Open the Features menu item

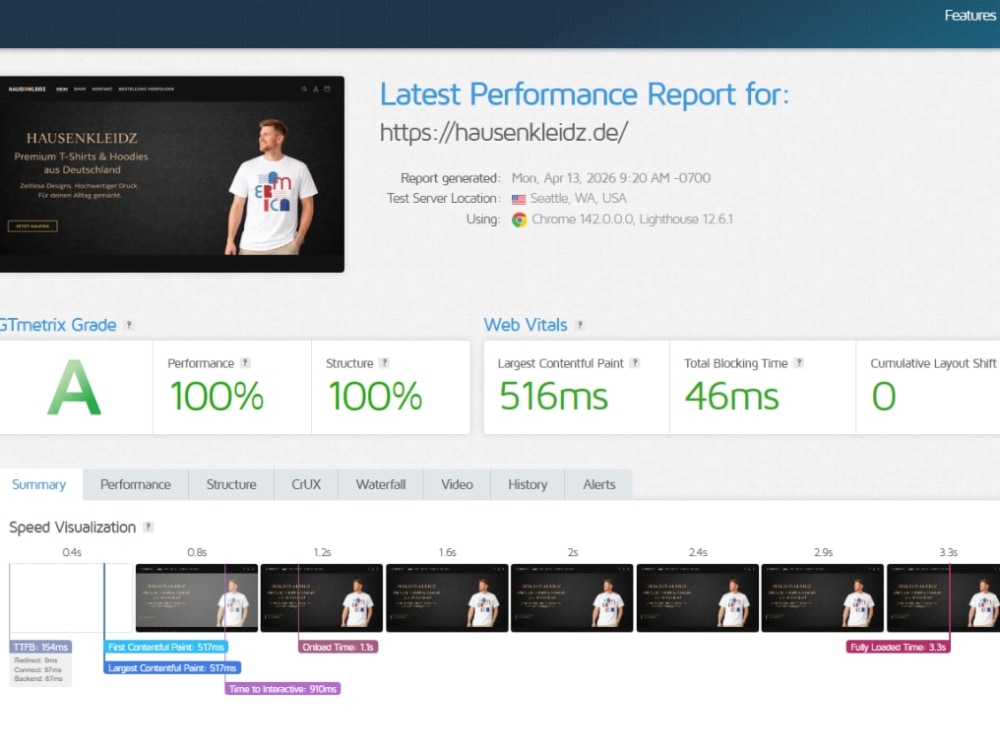coord(971,15)
